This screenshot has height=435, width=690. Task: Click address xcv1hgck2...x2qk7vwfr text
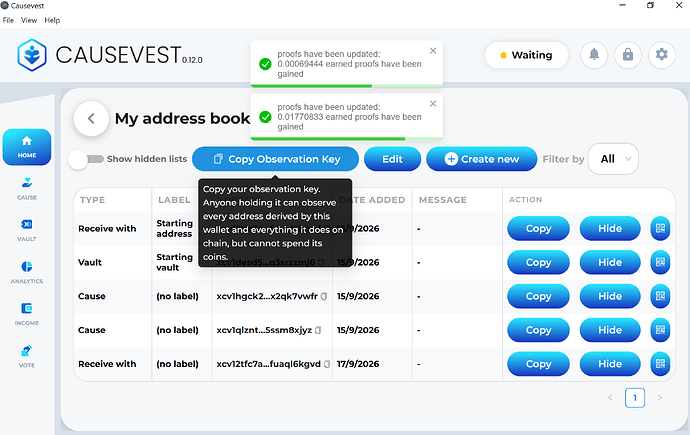(267, 296)
